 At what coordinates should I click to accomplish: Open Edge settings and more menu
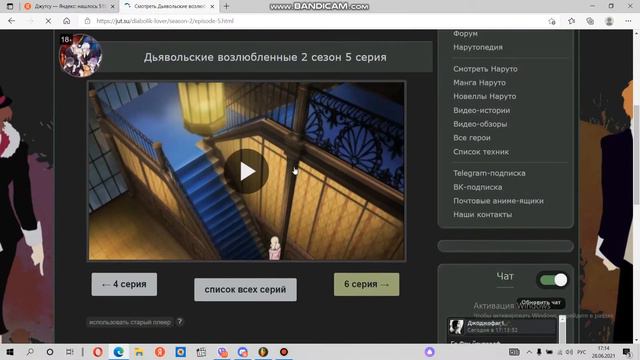coord(628,21)
